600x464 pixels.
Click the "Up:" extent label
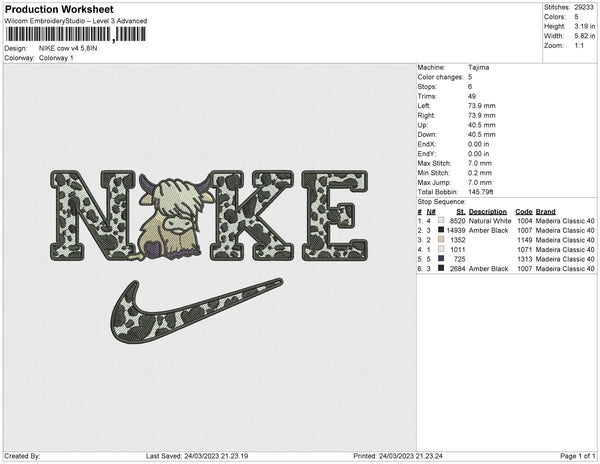click(422, 125)
